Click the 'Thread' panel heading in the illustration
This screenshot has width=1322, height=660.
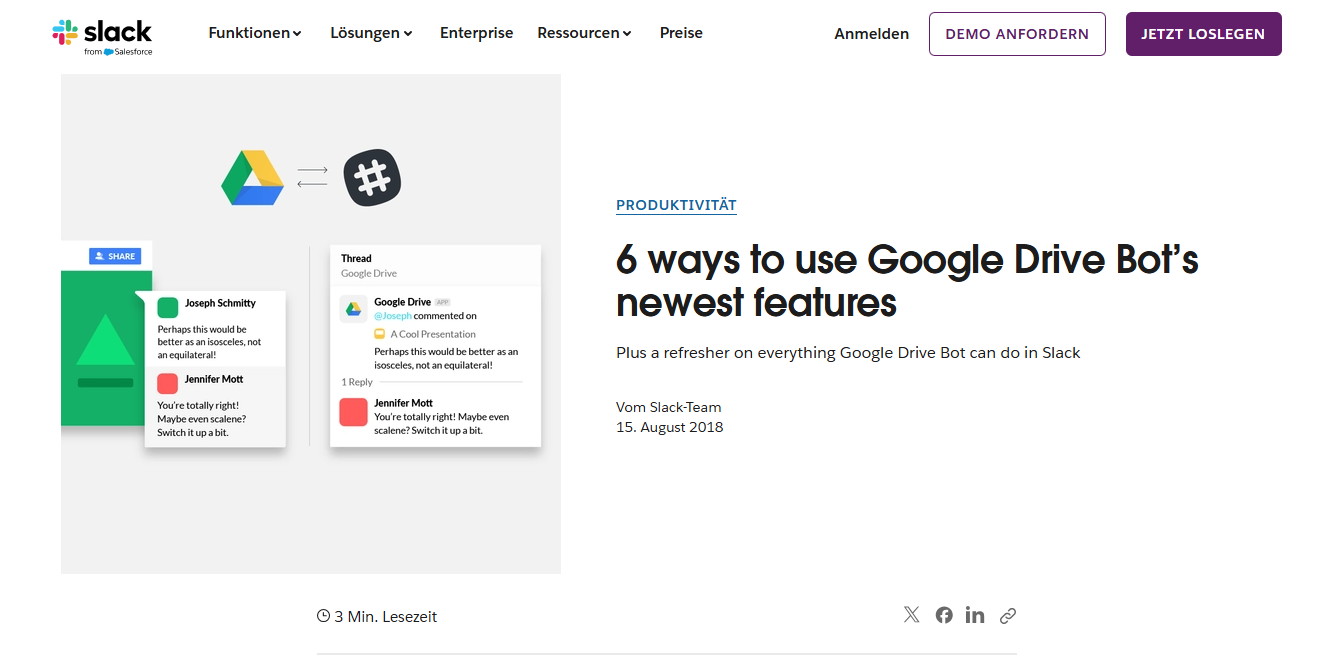point(356,259)
